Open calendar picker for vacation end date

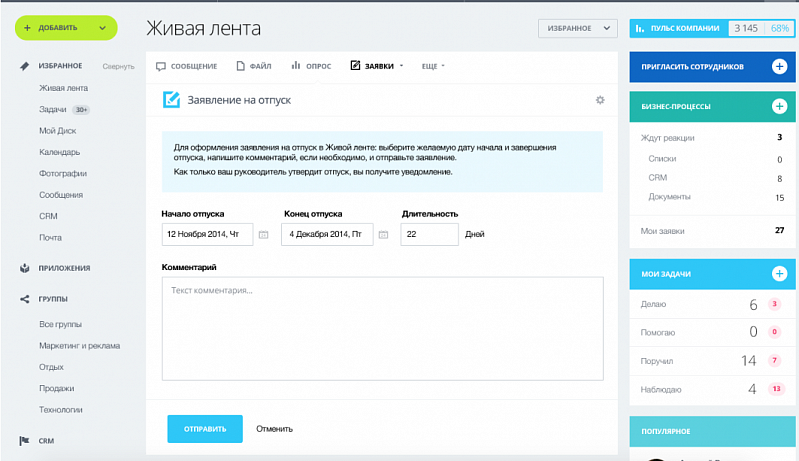pos(382,234)
